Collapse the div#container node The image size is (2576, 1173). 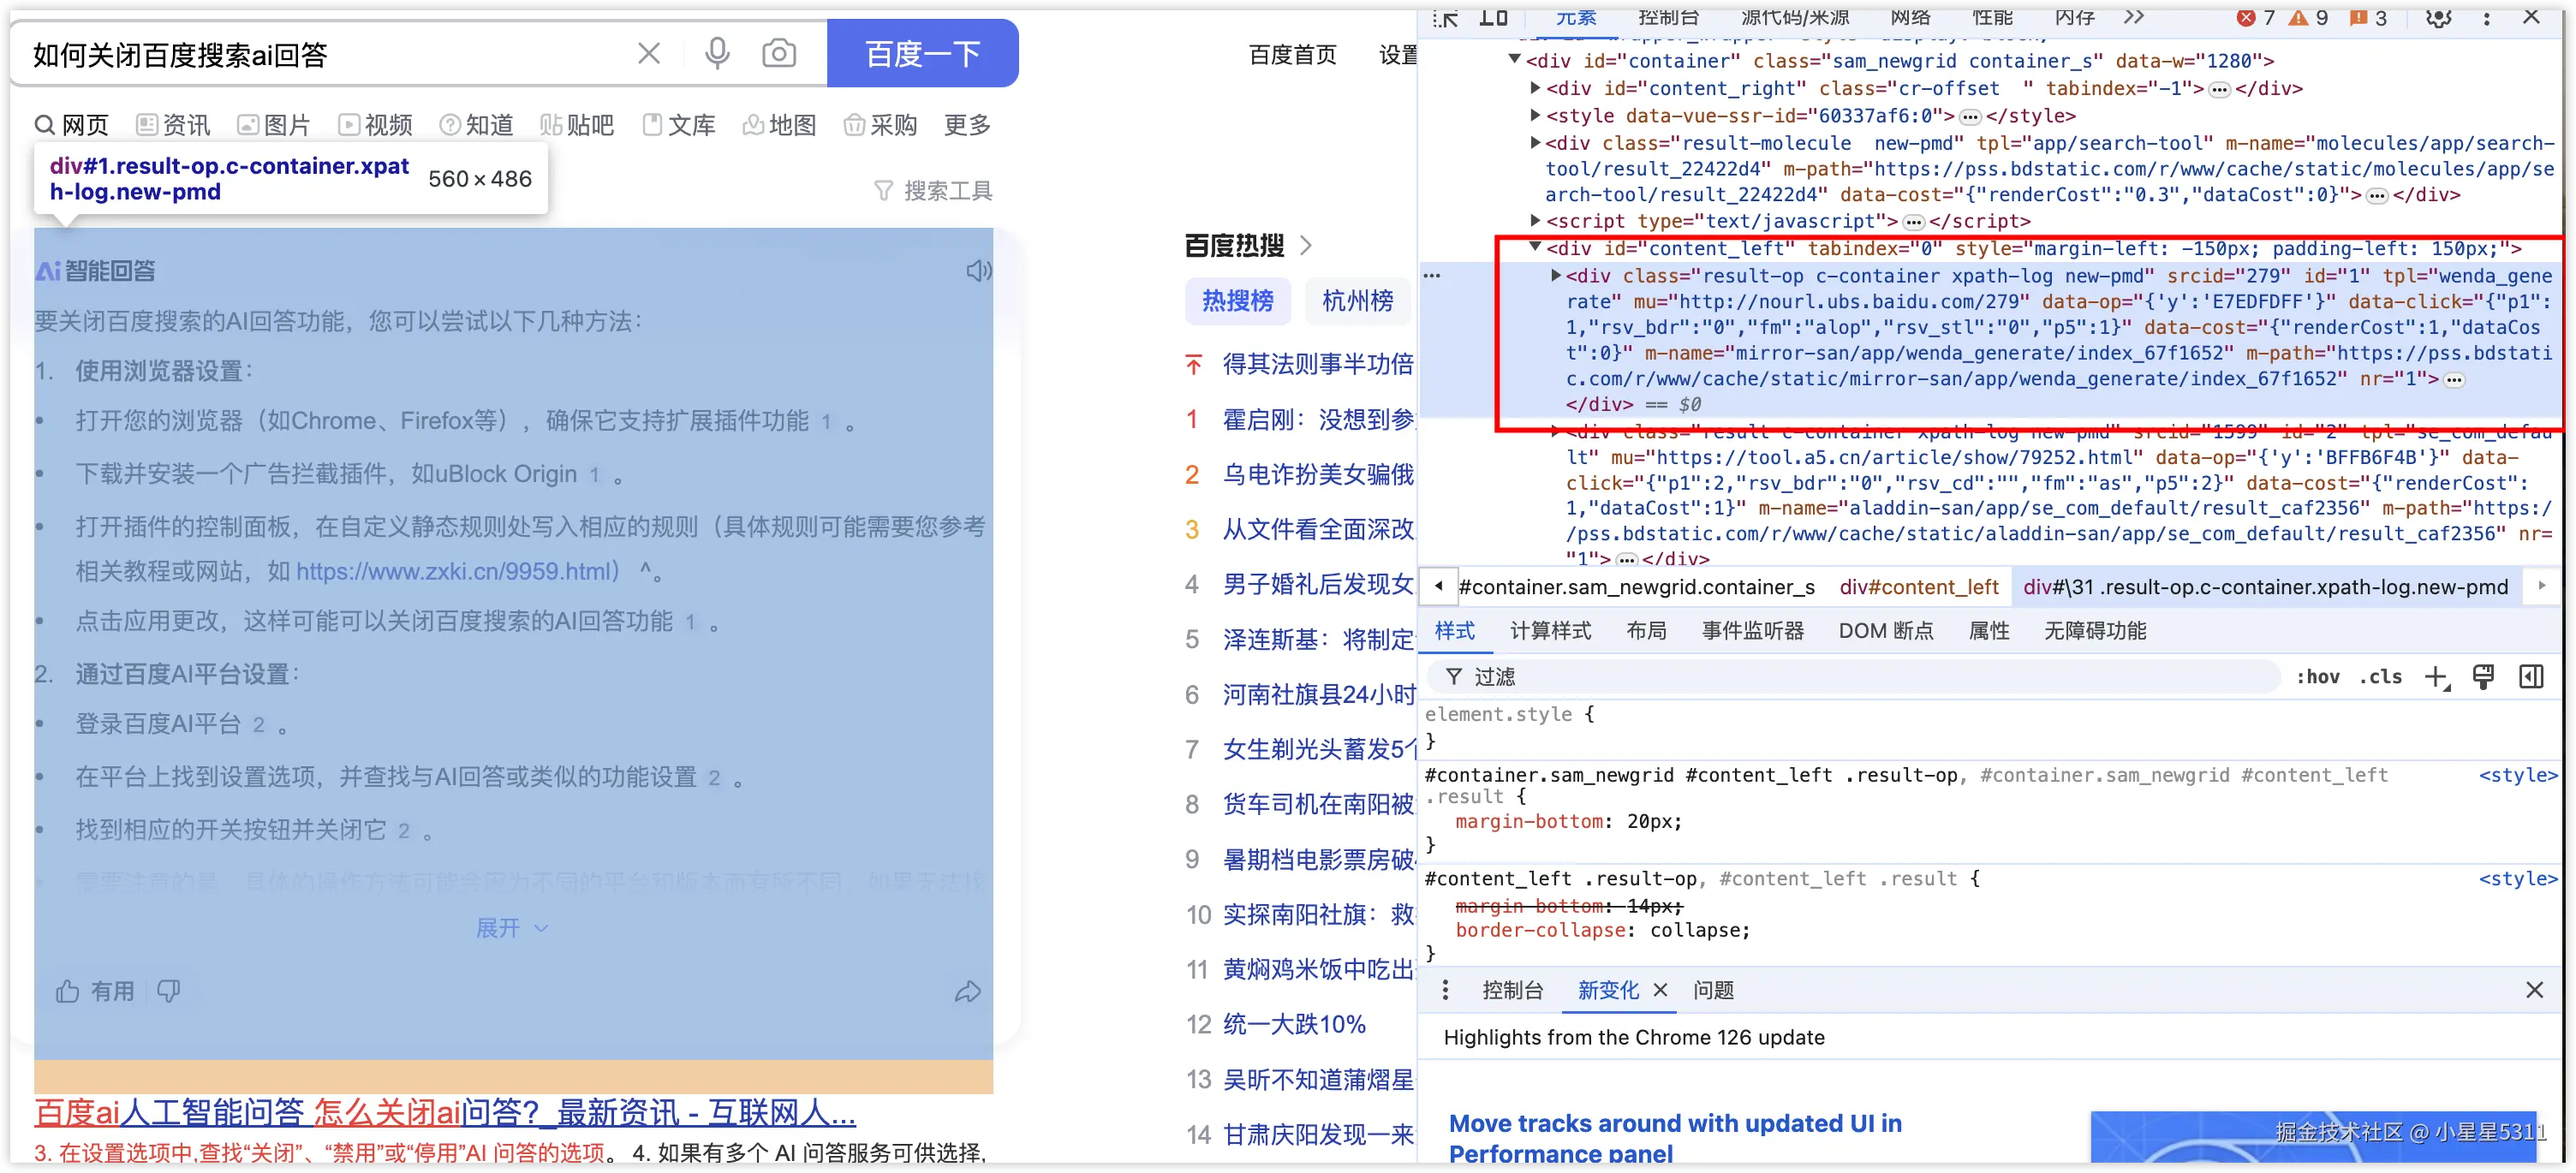[1514, 61]
